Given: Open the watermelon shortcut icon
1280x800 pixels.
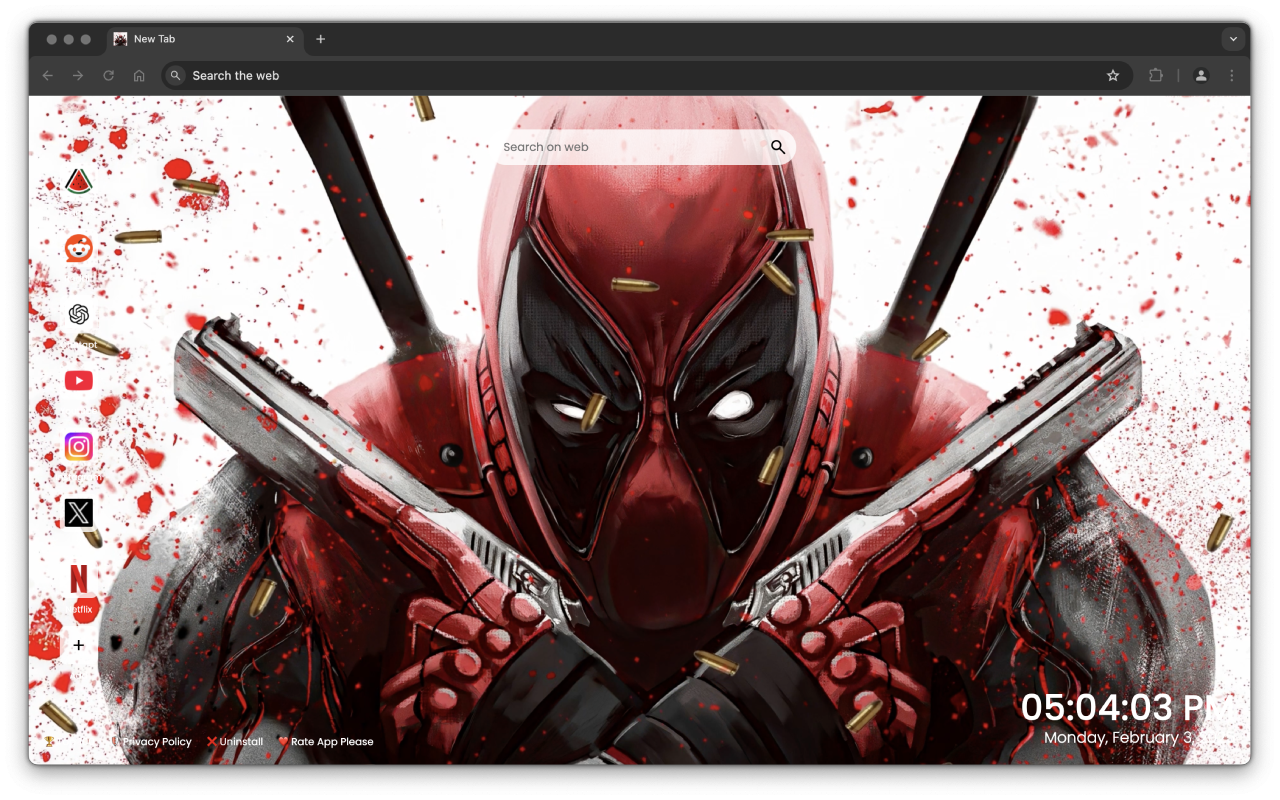Looking at the screenshot, I should coord(79,182).
